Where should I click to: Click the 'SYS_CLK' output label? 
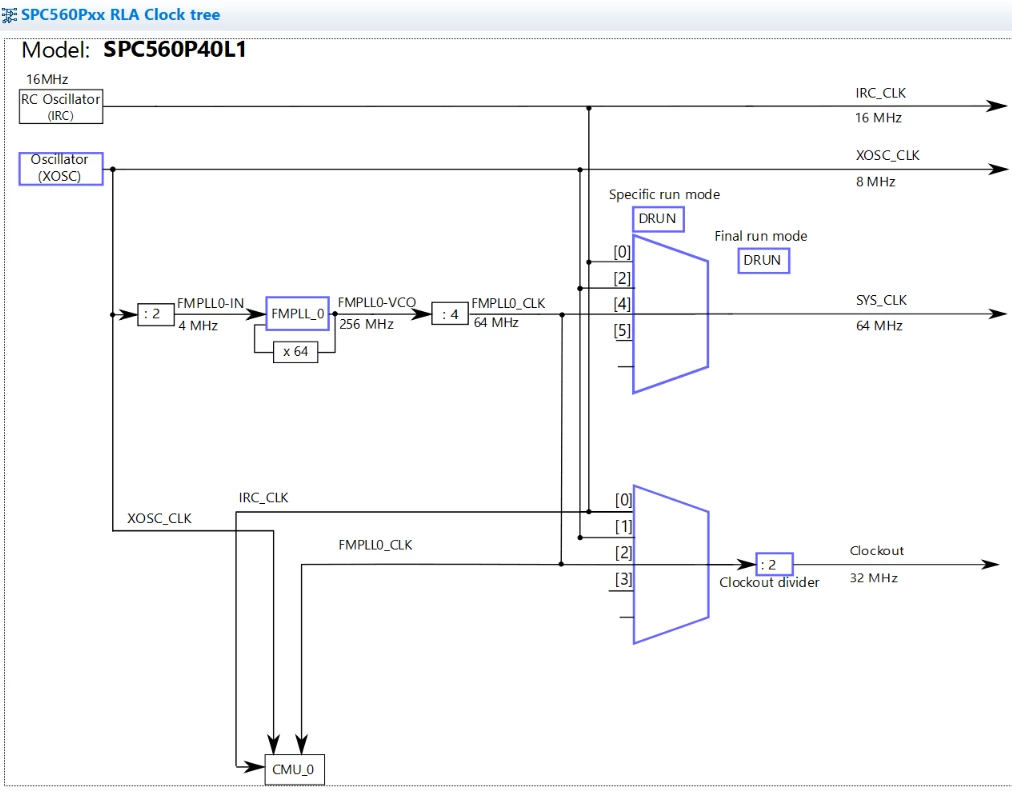coord(882,300)
